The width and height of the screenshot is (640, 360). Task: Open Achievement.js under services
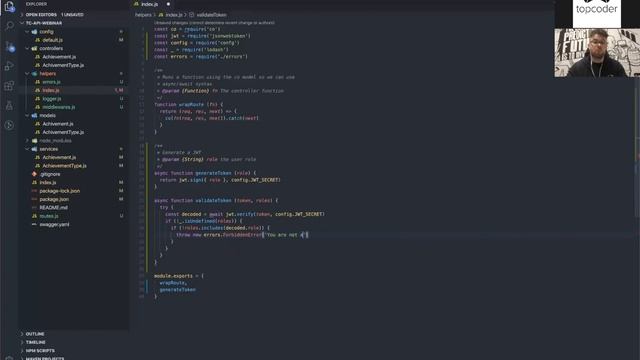click(x=59, y=157)
